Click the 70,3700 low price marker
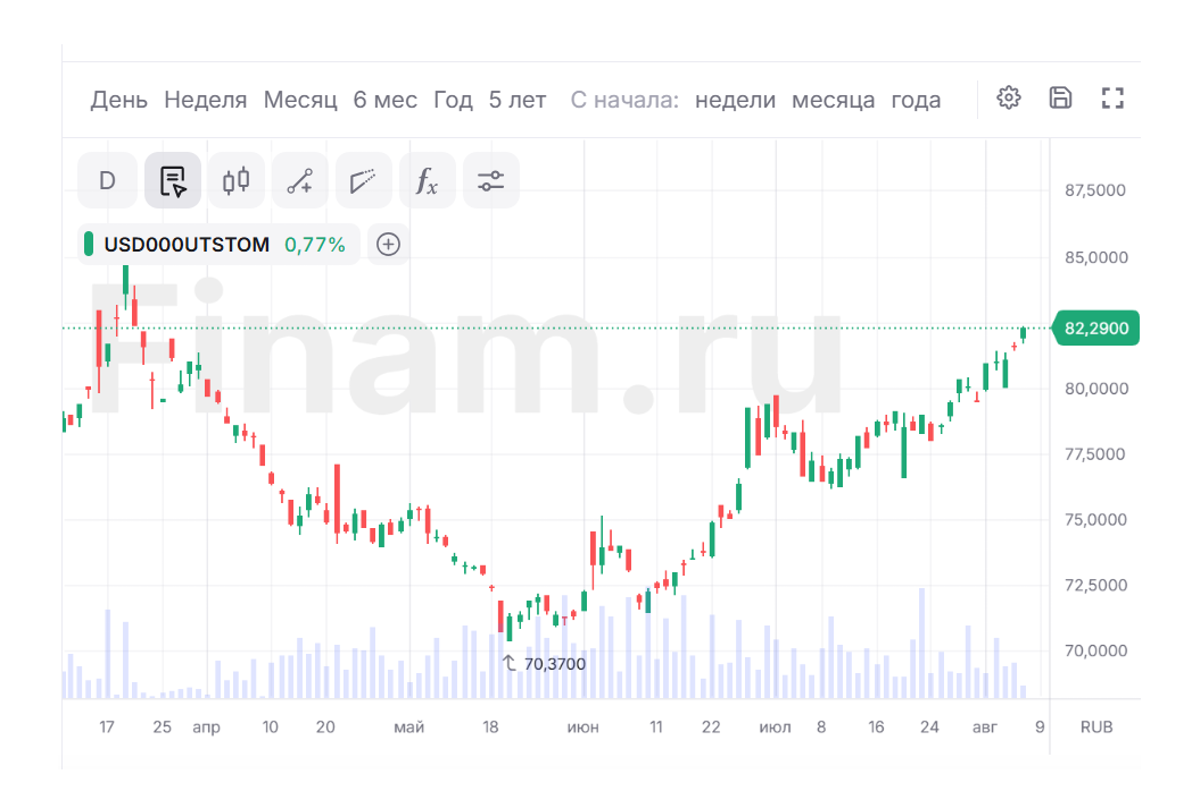The image size is (1200, 800). click(543, 663)
